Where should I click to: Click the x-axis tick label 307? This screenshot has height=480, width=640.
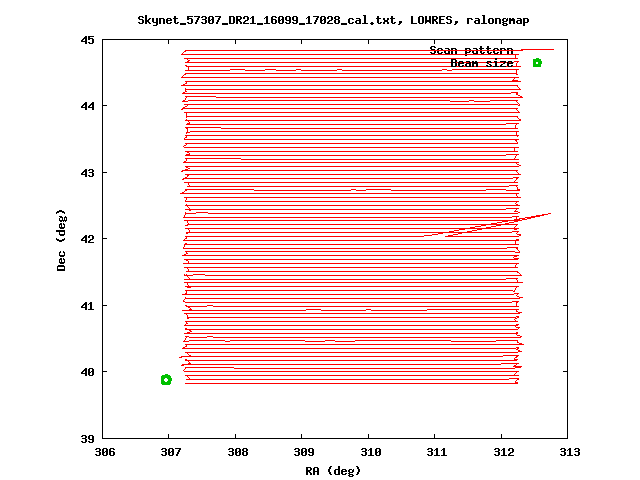pos(170,452)
